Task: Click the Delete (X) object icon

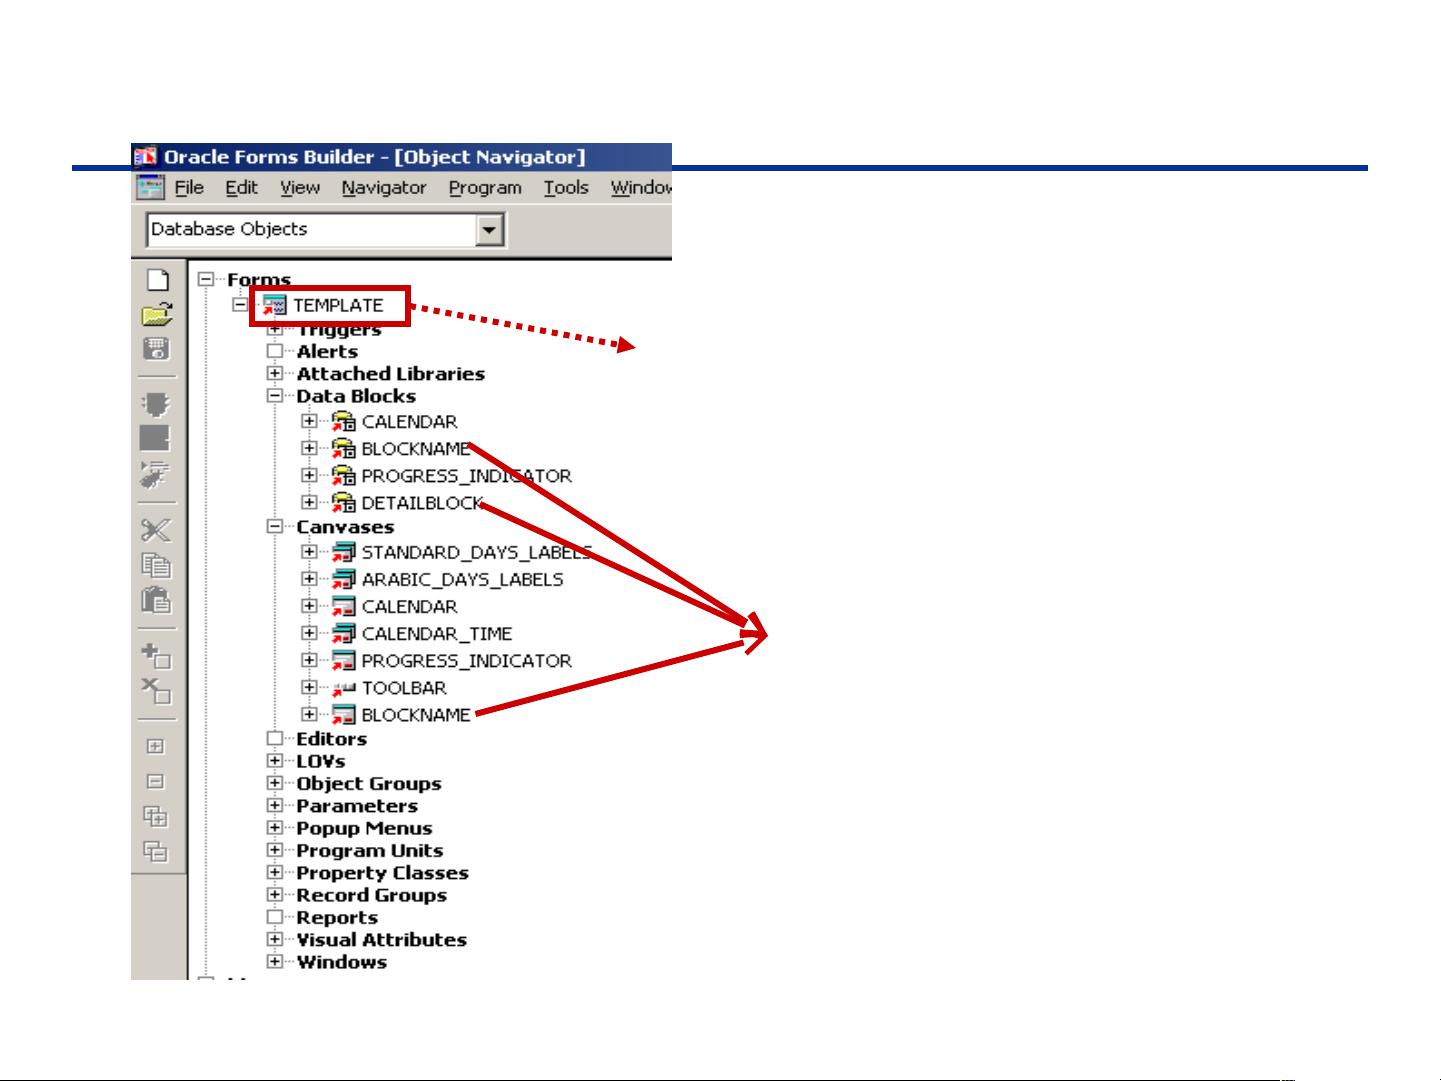Action: [x=157, y=691]
